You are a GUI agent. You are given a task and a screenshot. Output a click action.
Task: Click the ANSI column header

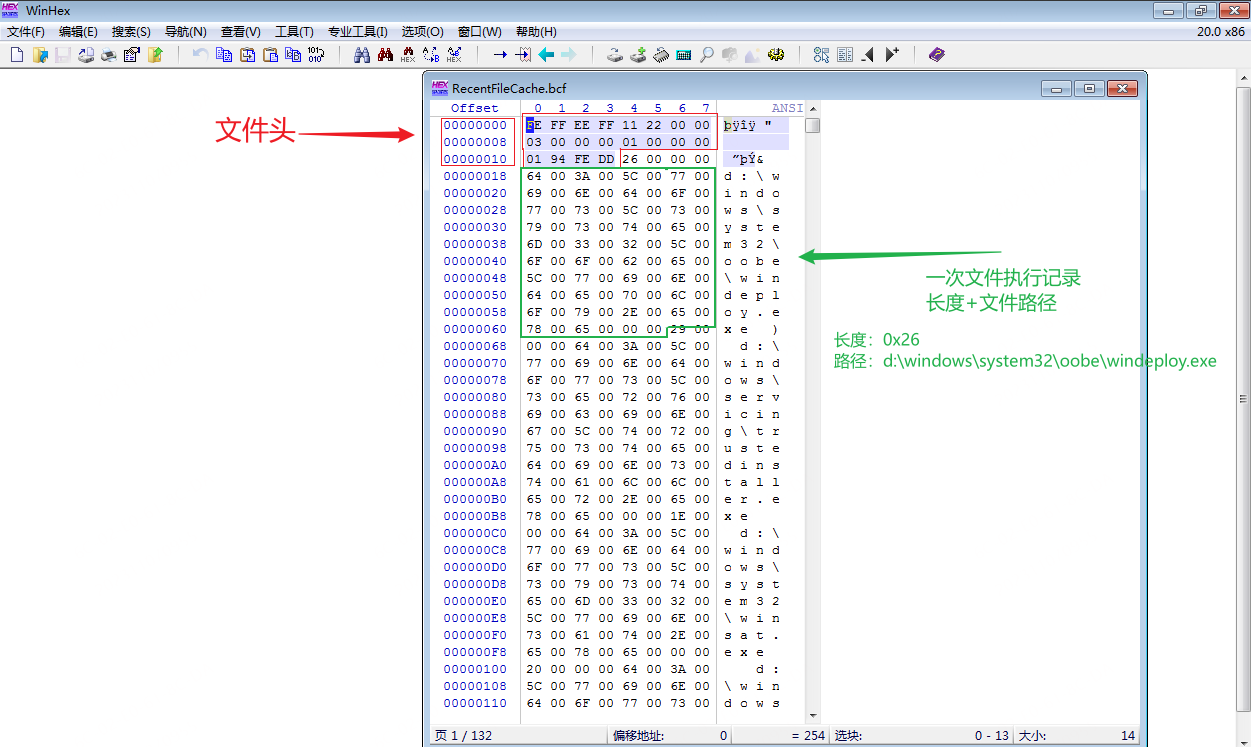click(786, 108)
